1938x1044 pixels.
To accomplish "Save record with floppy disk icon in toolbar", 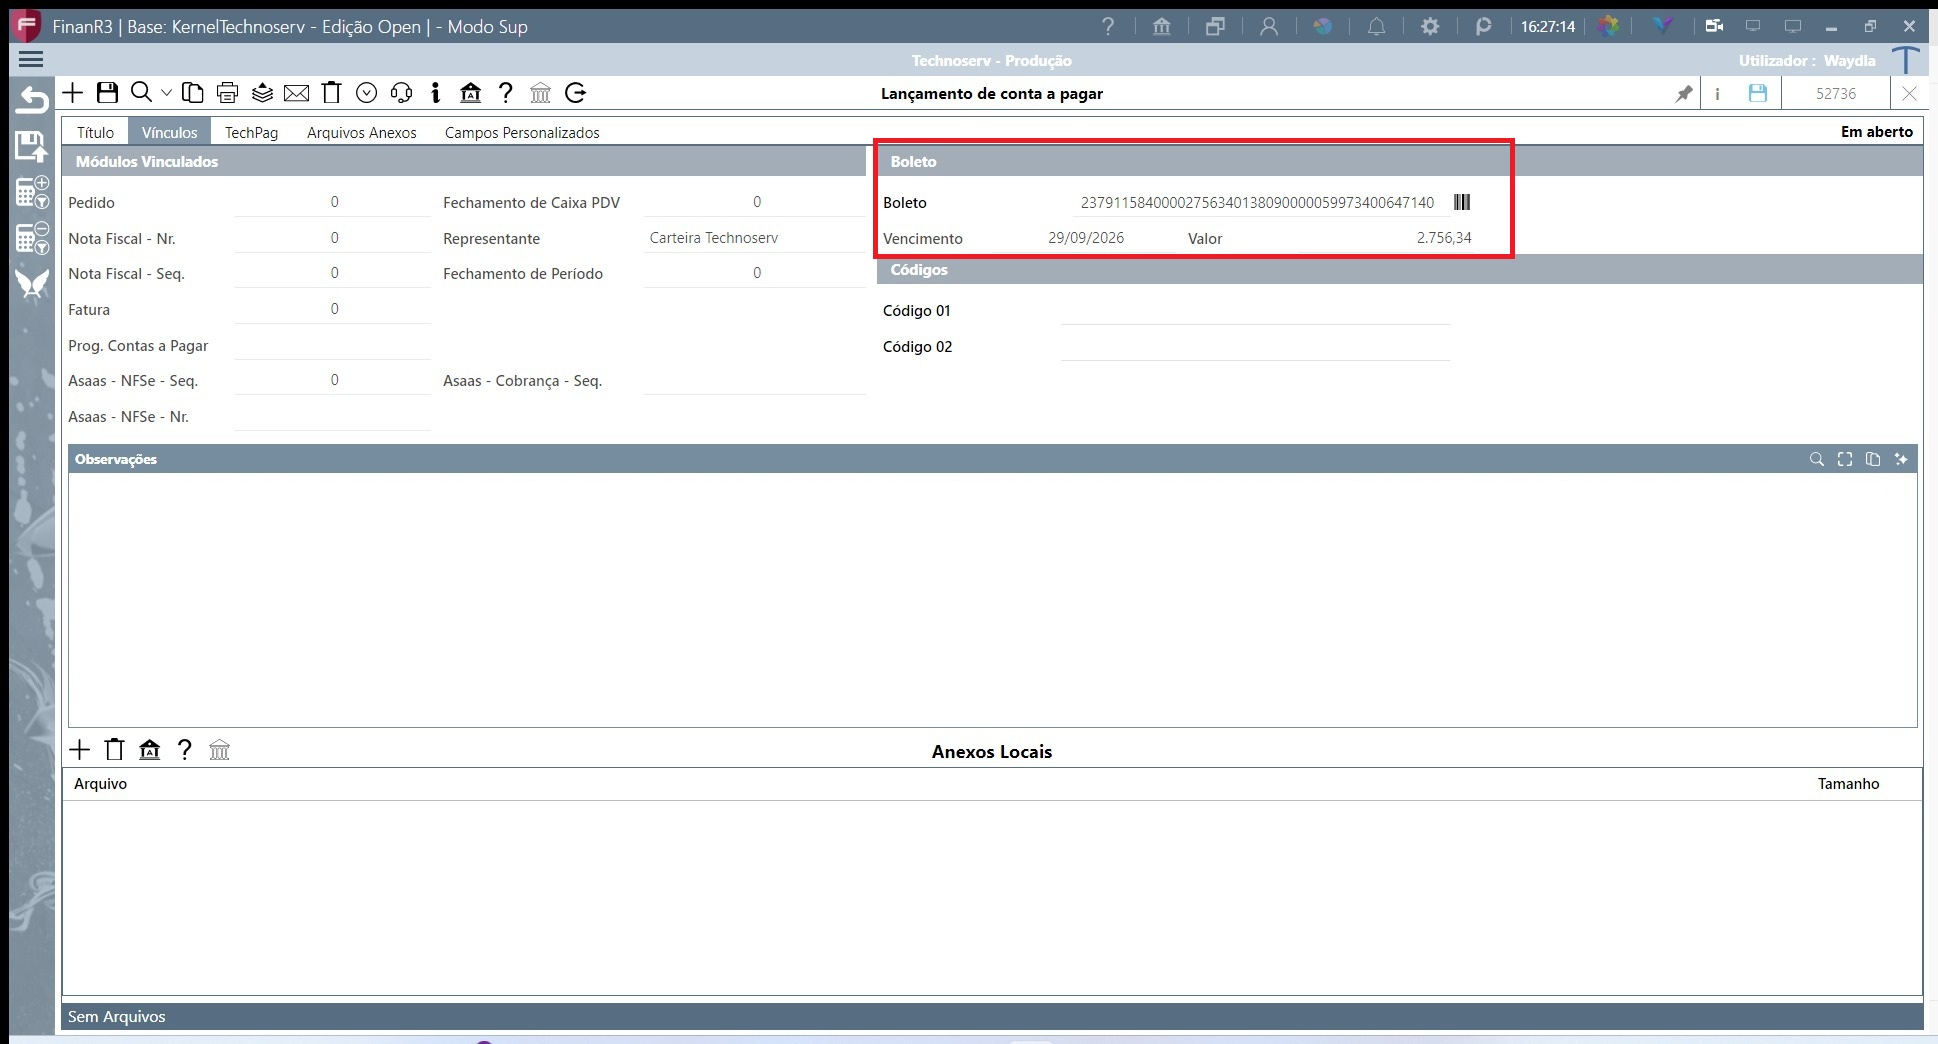I will tap(107, 93).
